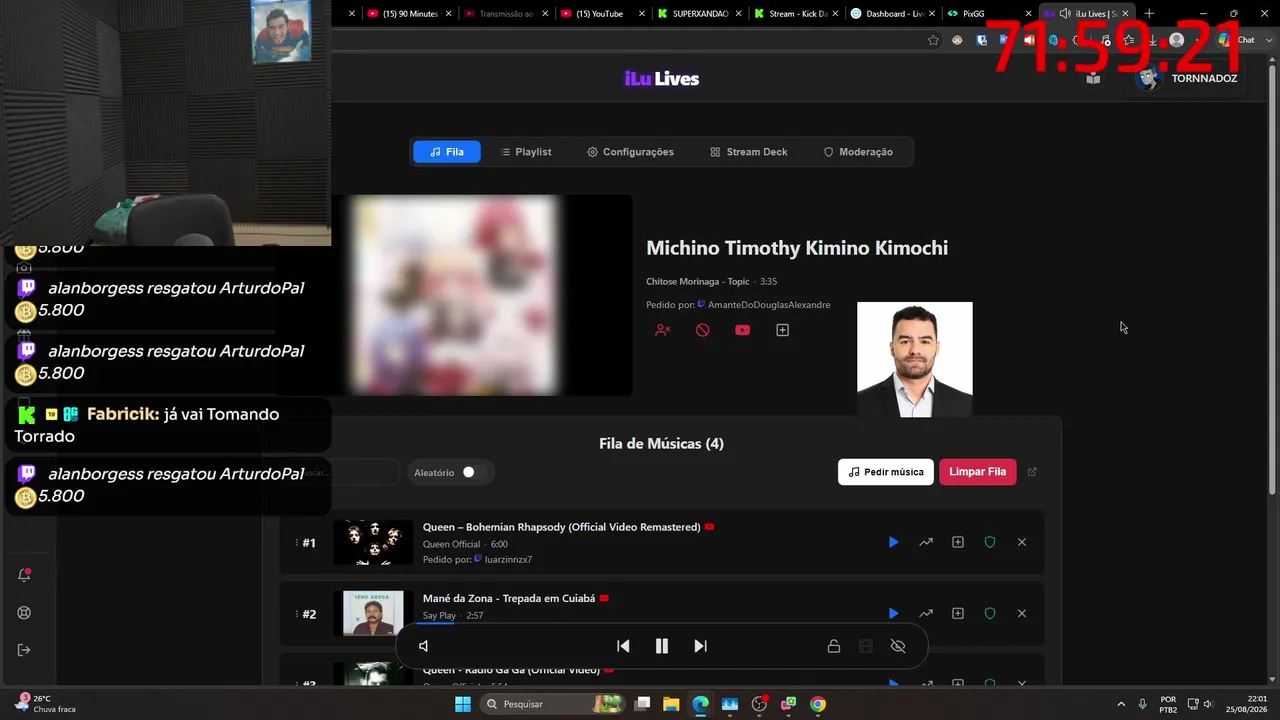Open Google Chrome from taskbar

tap(818, 704)
